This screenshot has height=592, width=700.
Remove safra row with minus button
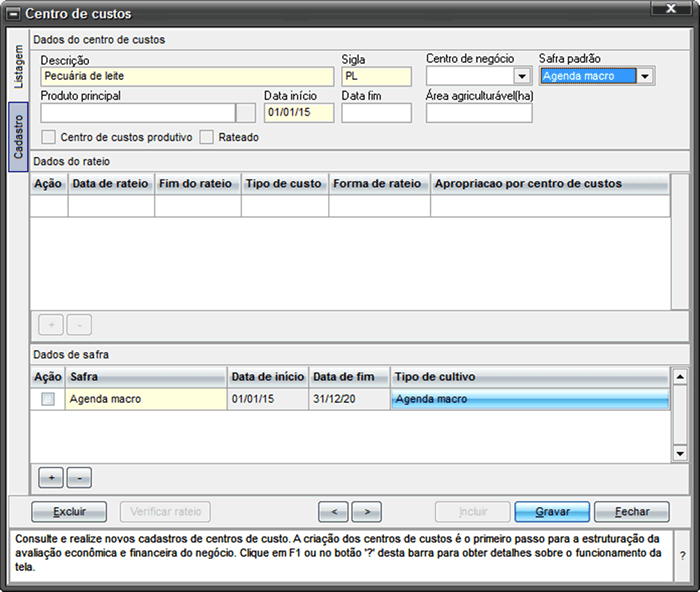click(79, 478)
